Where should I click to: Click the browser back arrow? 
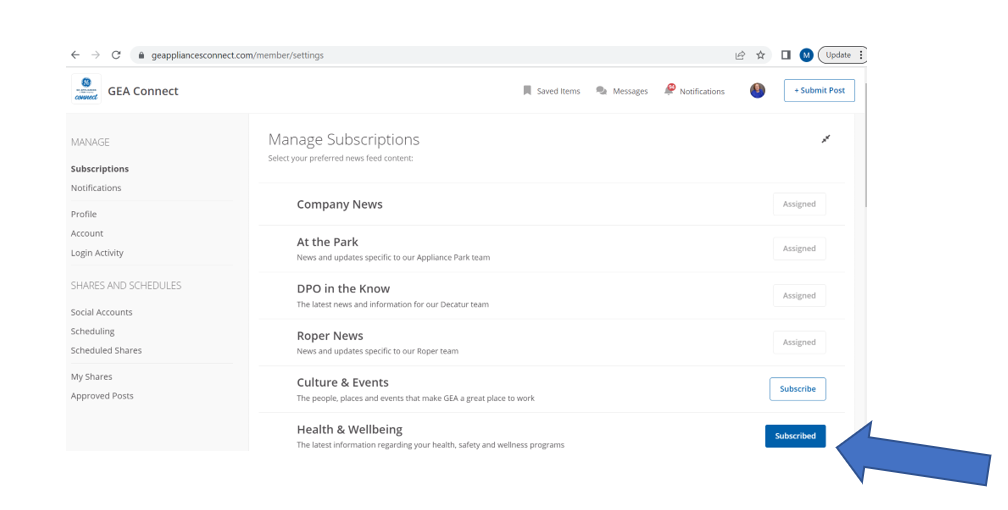(75, 55)
